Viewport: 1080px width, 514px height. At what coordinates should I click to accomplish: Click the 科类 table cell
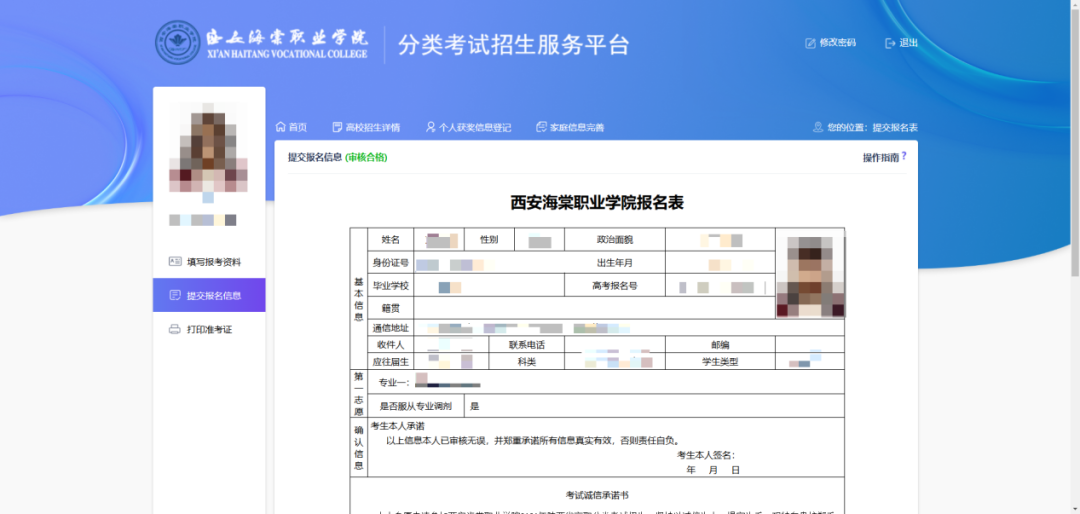pyautogui.click(x=527, y=361)
